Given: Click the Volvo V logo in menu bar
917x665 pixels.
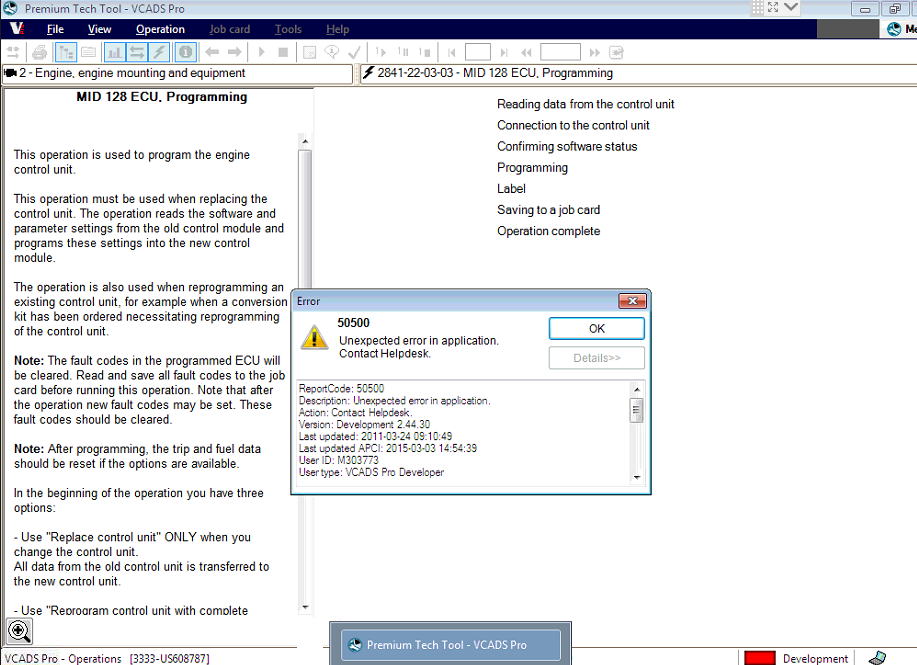Looking at the screenshot, I should pyautogui.click(x=17, y=28).
